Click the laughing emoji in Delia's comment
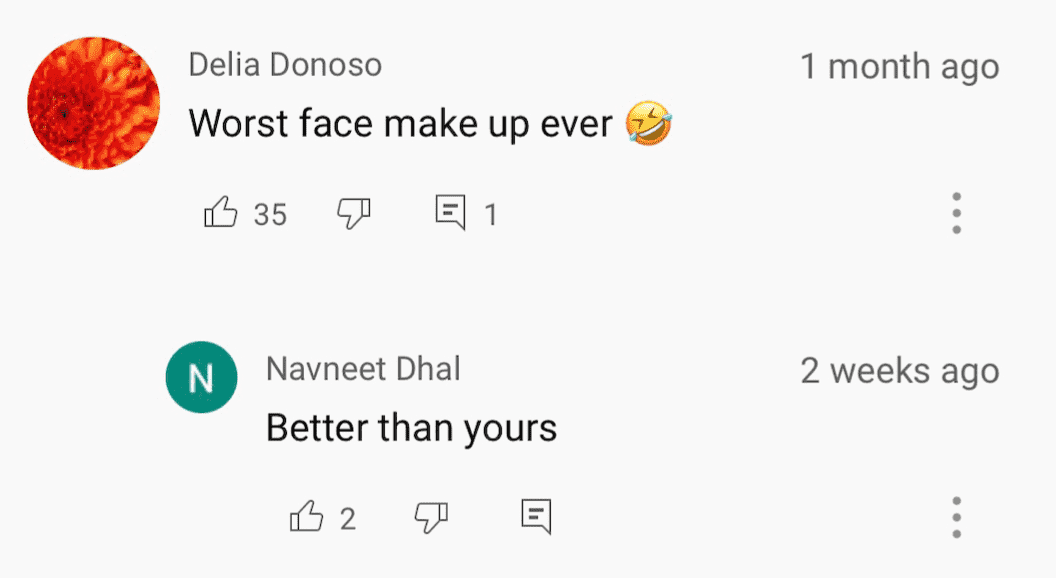The image size is (1056, 578). pos(649,124)
